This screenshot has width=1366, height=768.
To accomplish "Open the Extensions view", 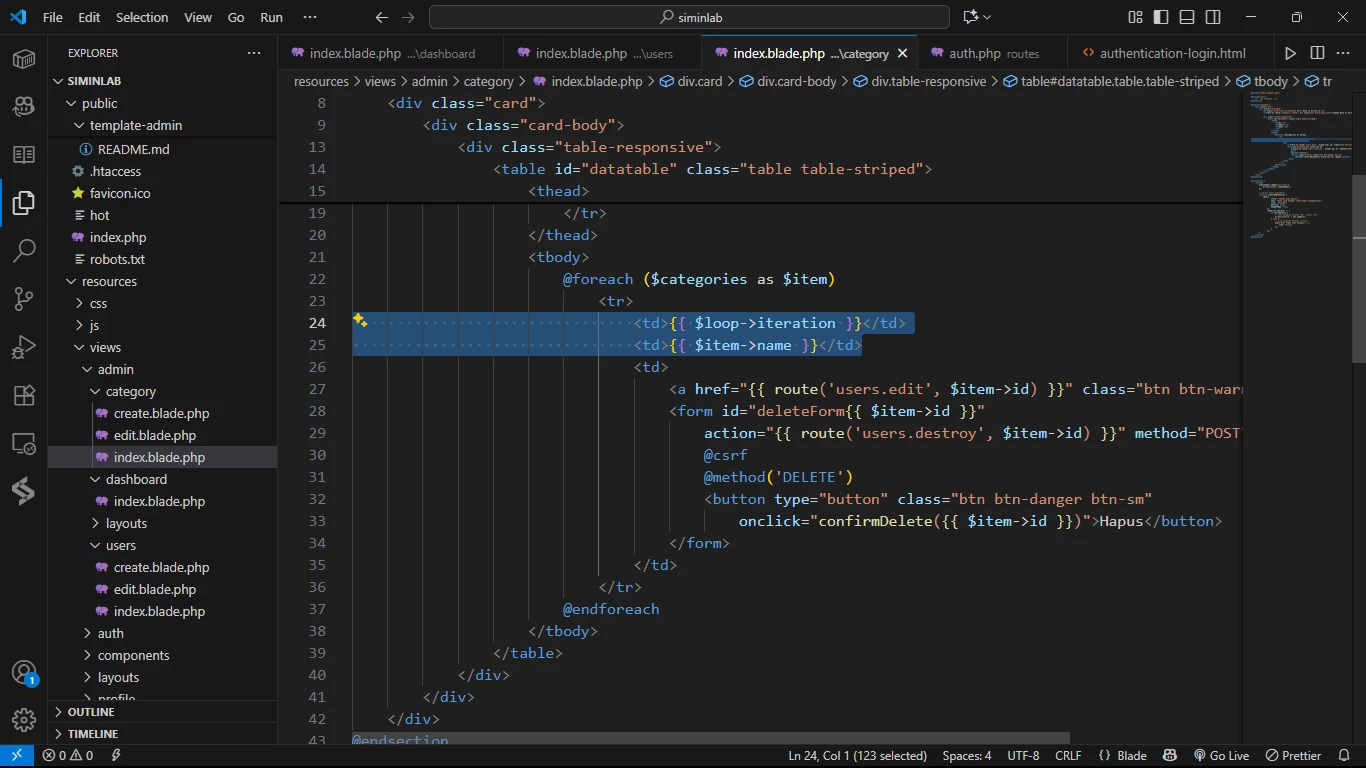I will tap(24, 395).
